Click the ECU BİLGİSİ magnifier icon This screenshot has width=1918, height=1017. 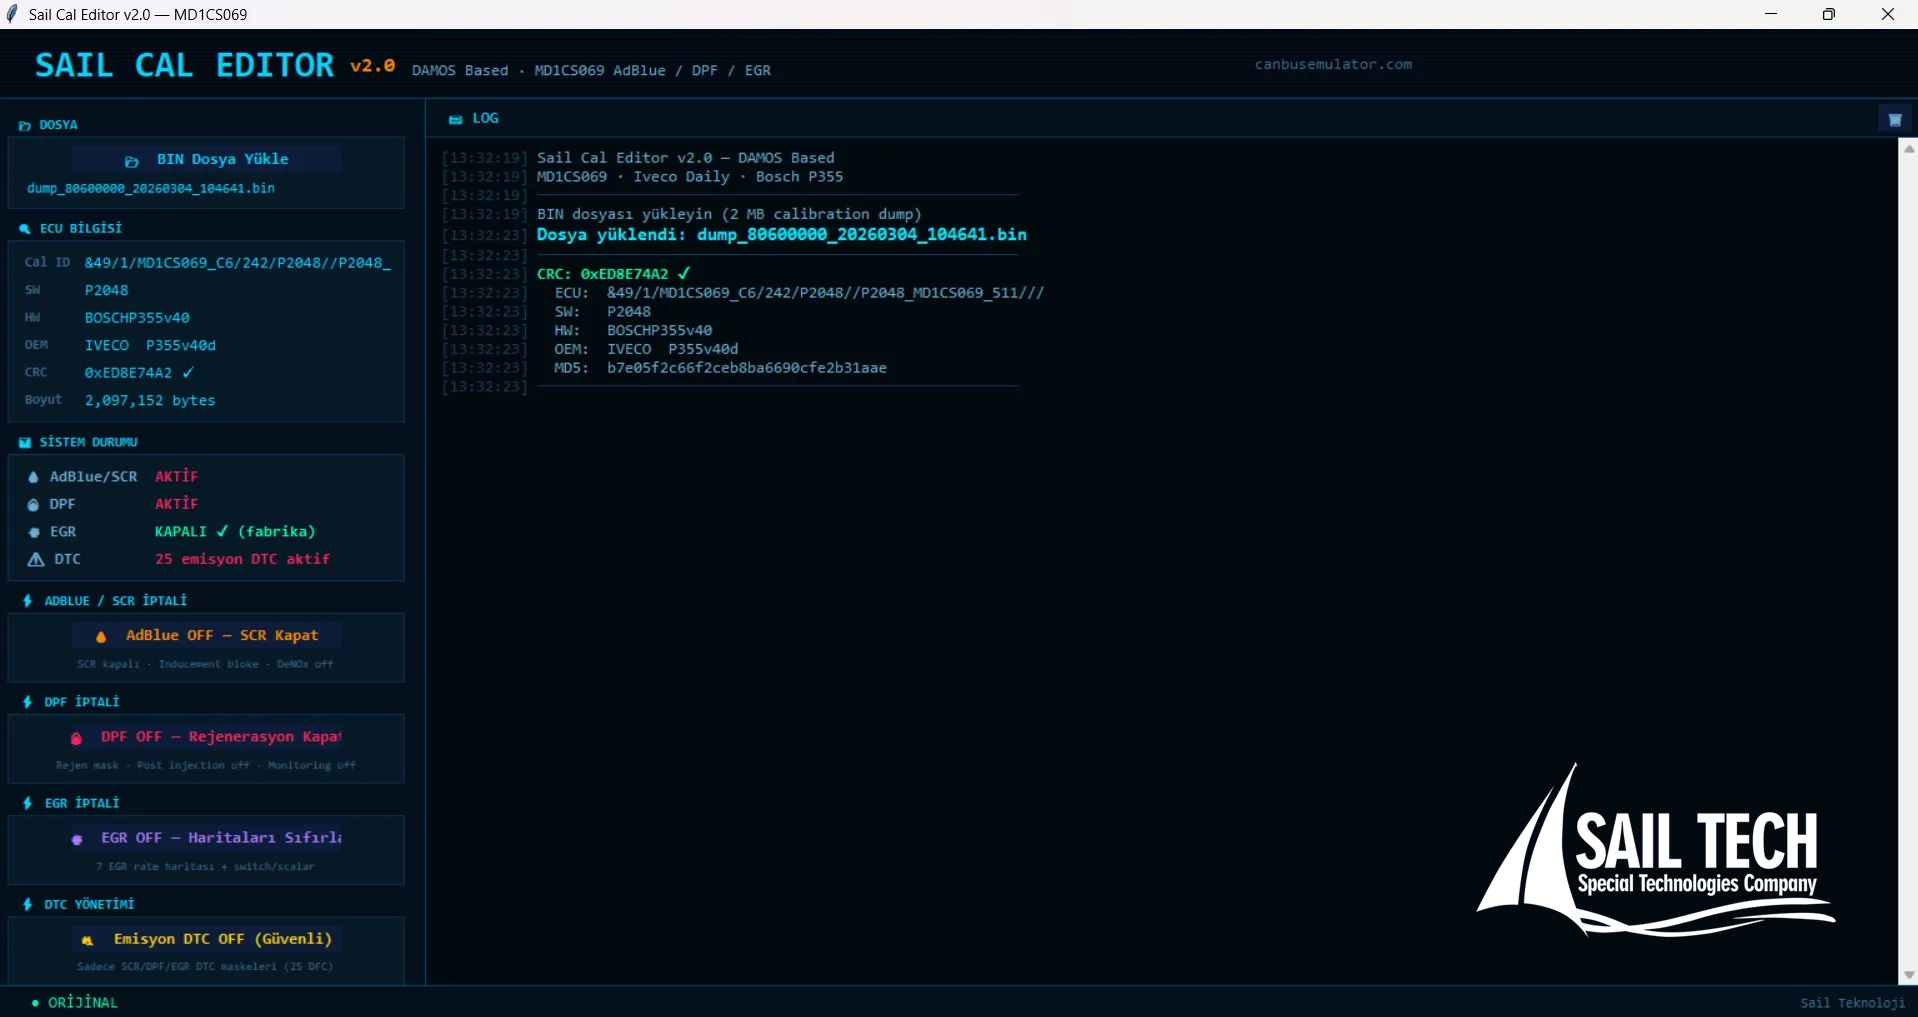[x=25, y=229]
